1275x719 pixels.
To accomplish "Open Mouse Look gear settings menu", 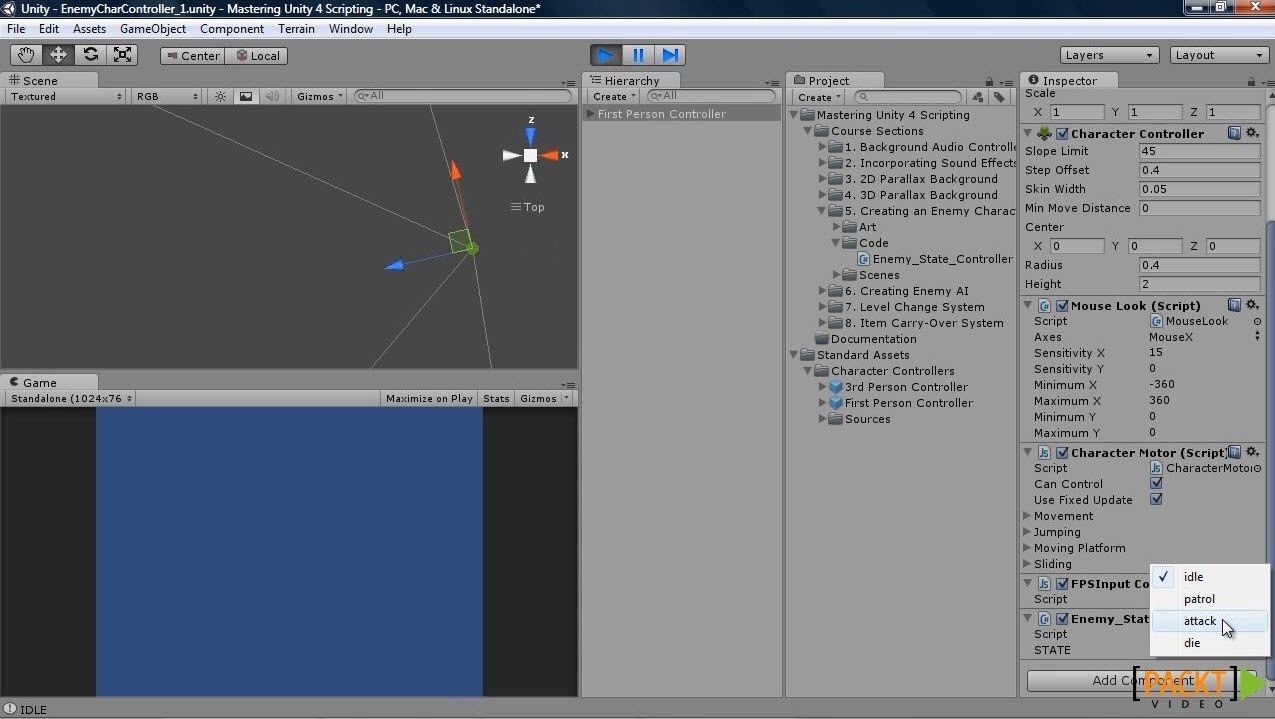I will point(1252,305).
